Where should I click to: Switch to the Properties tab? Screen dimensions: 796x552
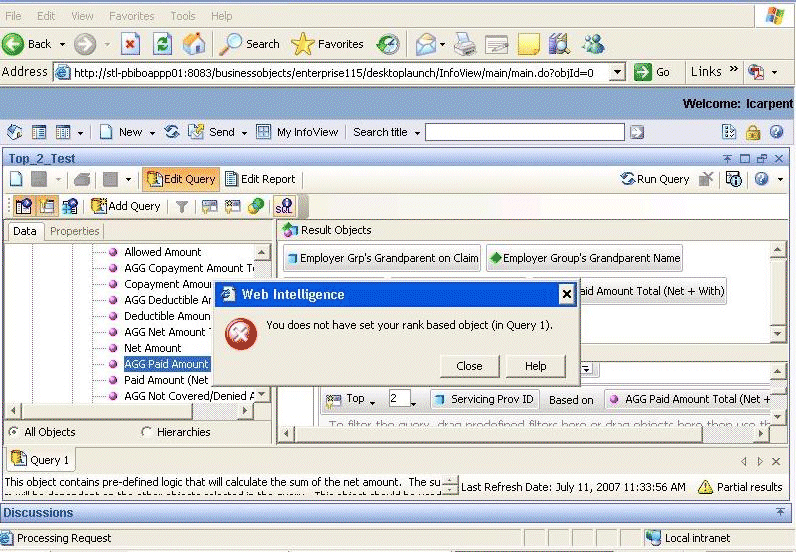coord(75,231)
